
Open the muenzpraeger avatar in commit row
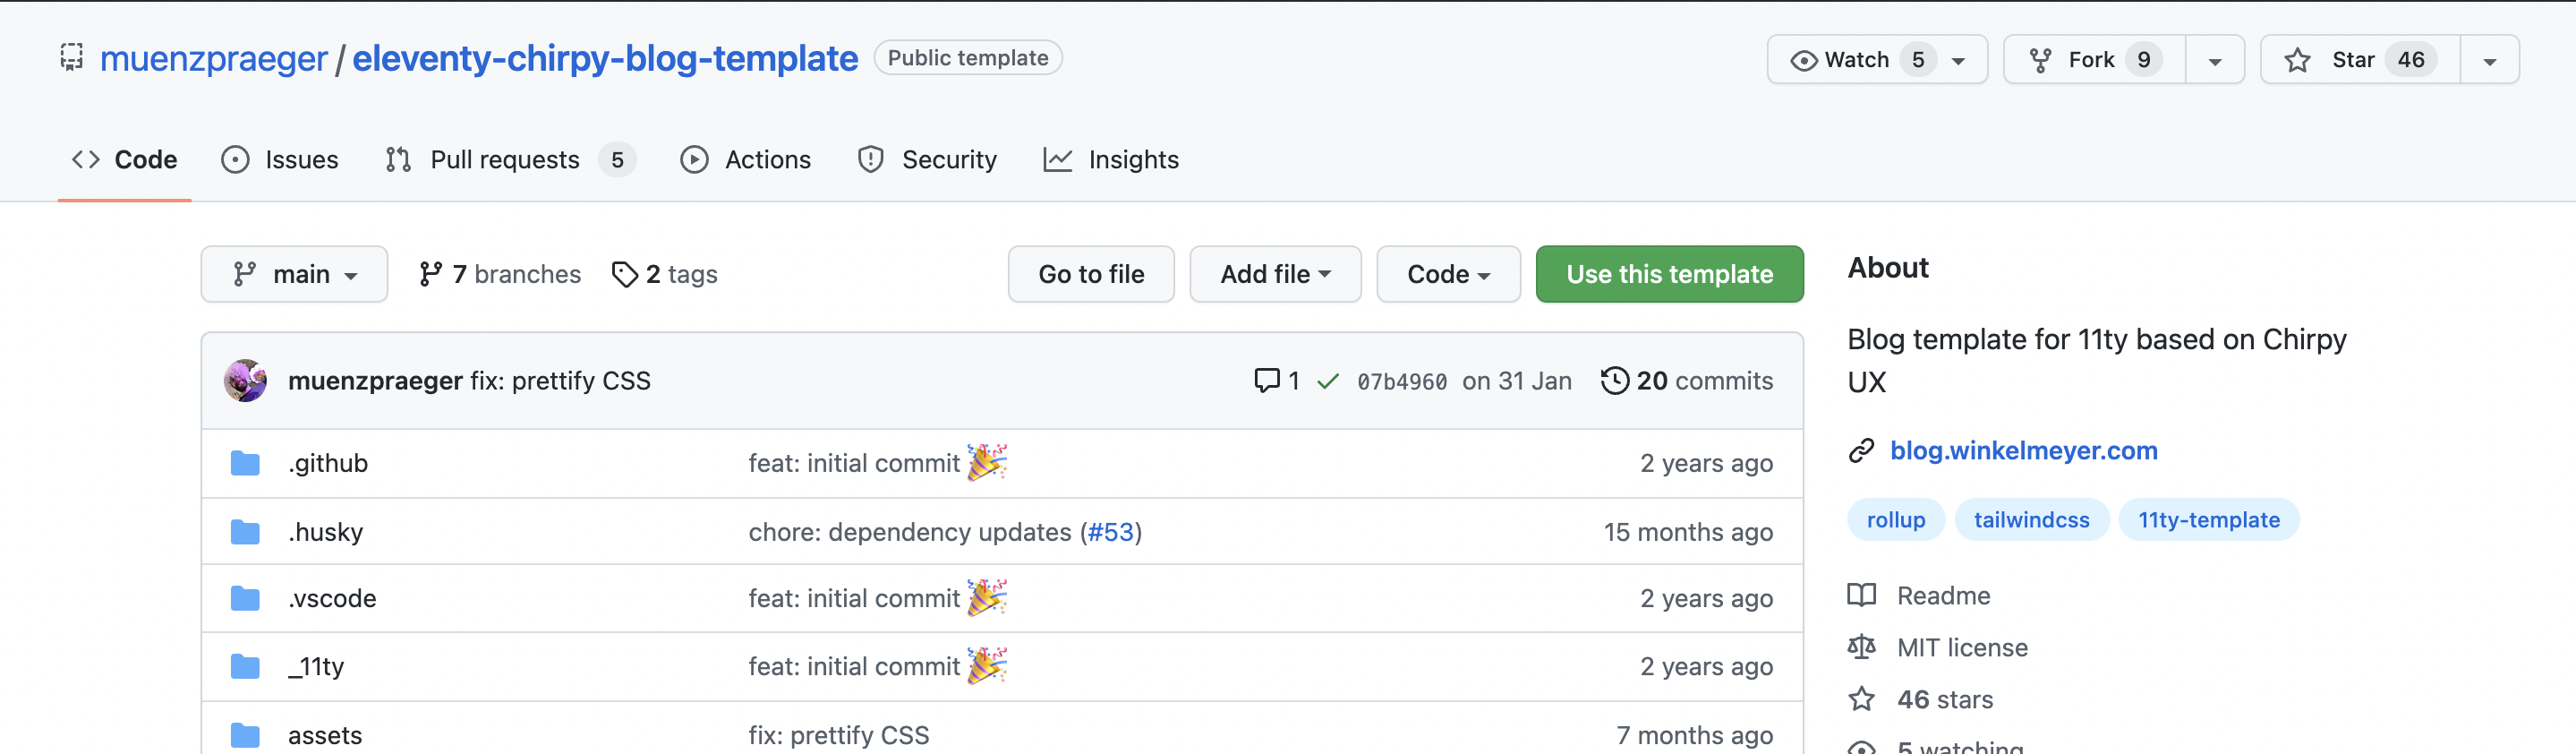point(245,381)
